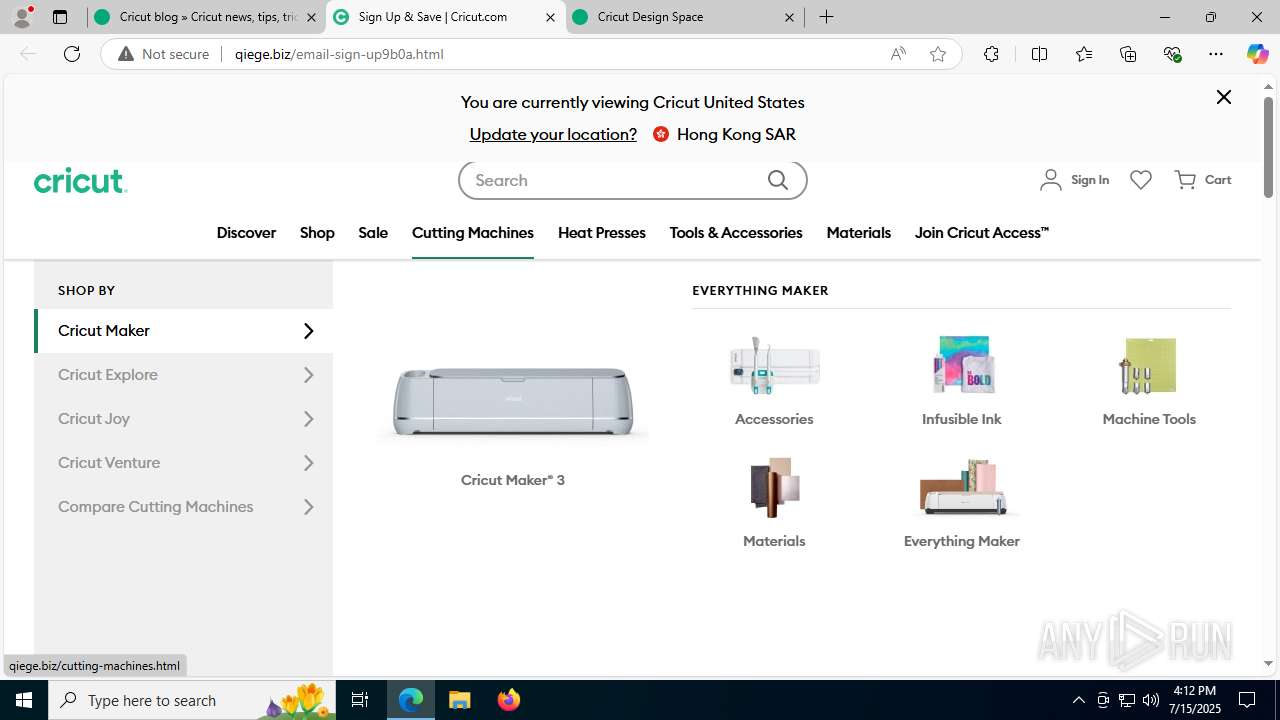Select Accessories category thumbnail
This screenshot has width=1280, height=720.
pos(774,365)
